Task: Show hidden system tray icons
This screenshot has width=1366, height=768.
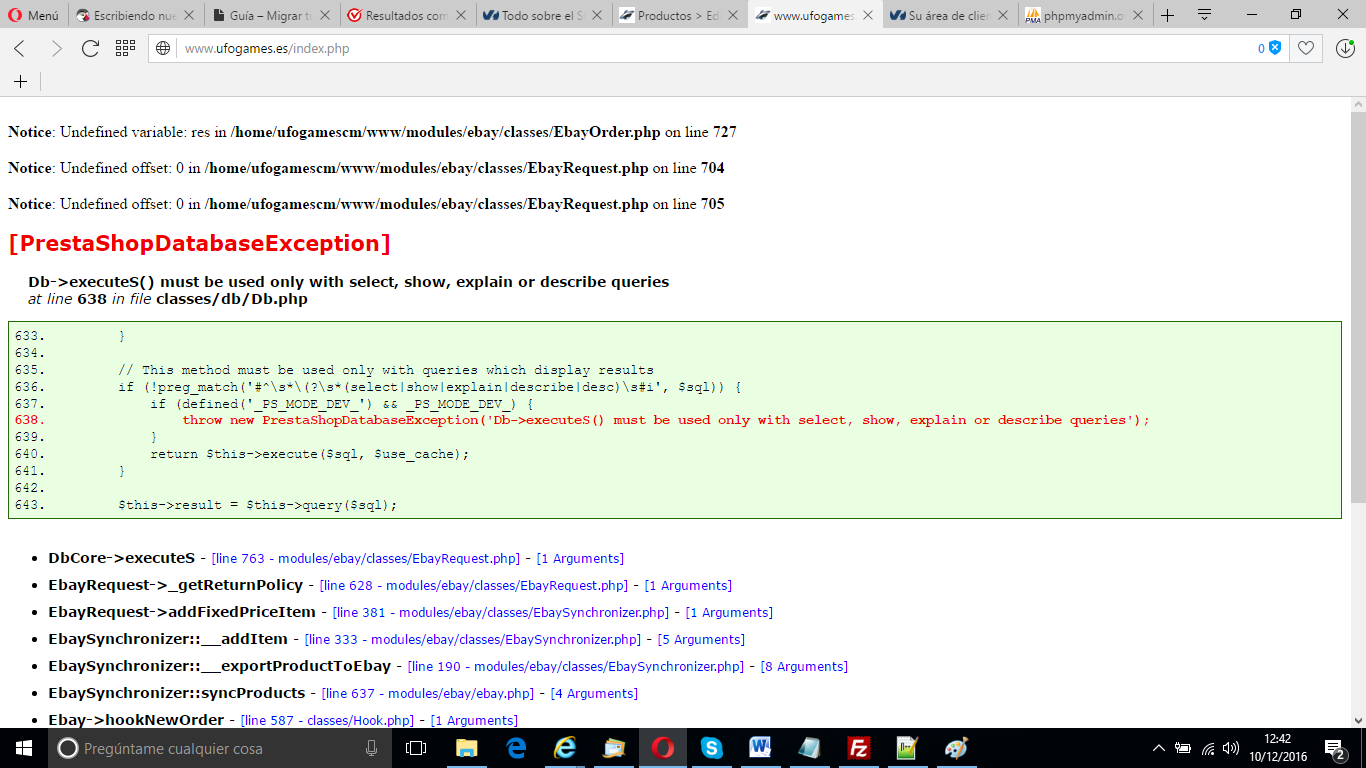Action: [x=1159, y=748]
